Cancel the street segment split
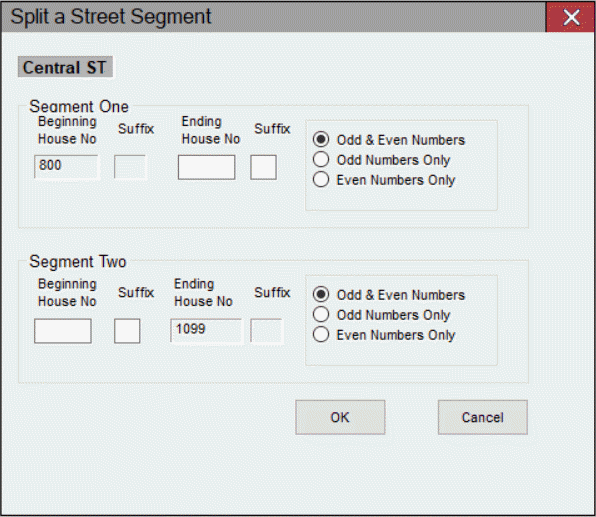The image size is (596, 517). pyautogui.click(x=483, y=417)
